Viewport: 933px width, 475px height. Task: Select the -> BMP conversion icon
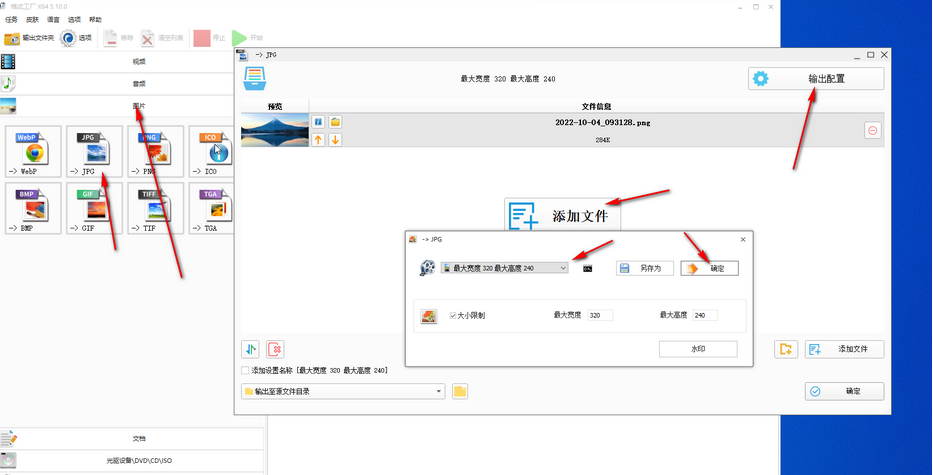tap(33, 208)
